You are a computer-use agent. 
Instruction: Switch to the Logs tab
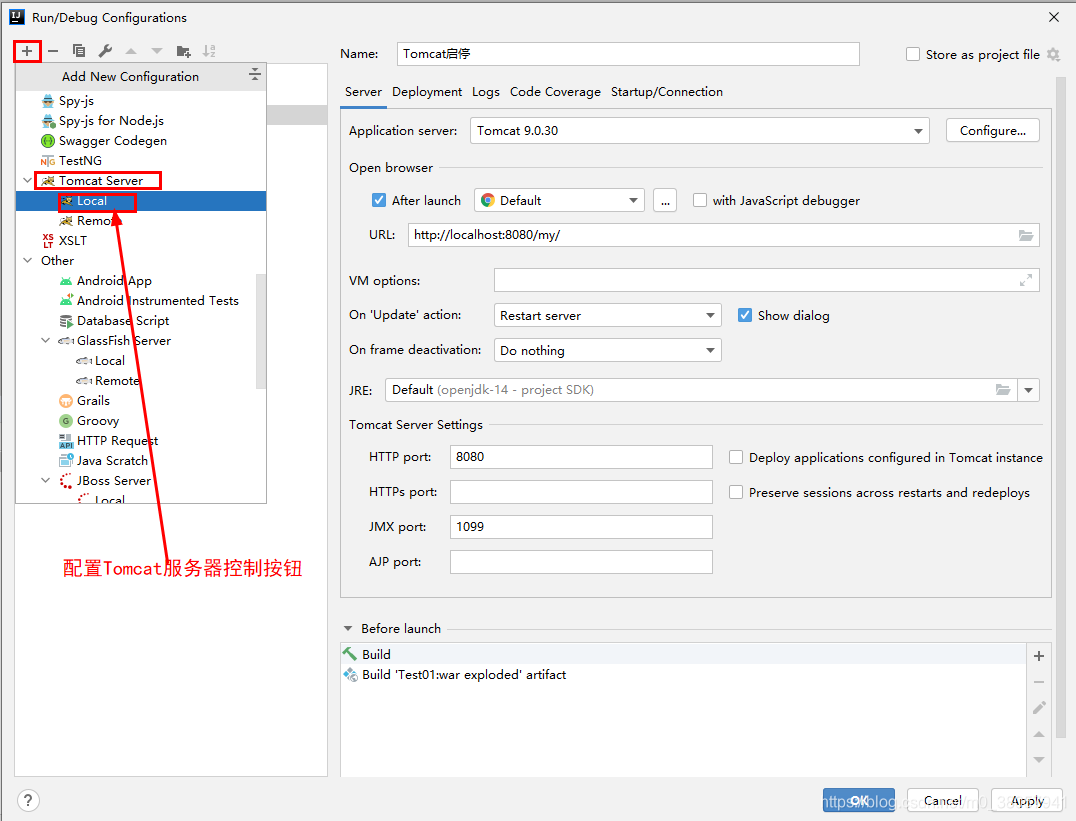coord(485,92)
